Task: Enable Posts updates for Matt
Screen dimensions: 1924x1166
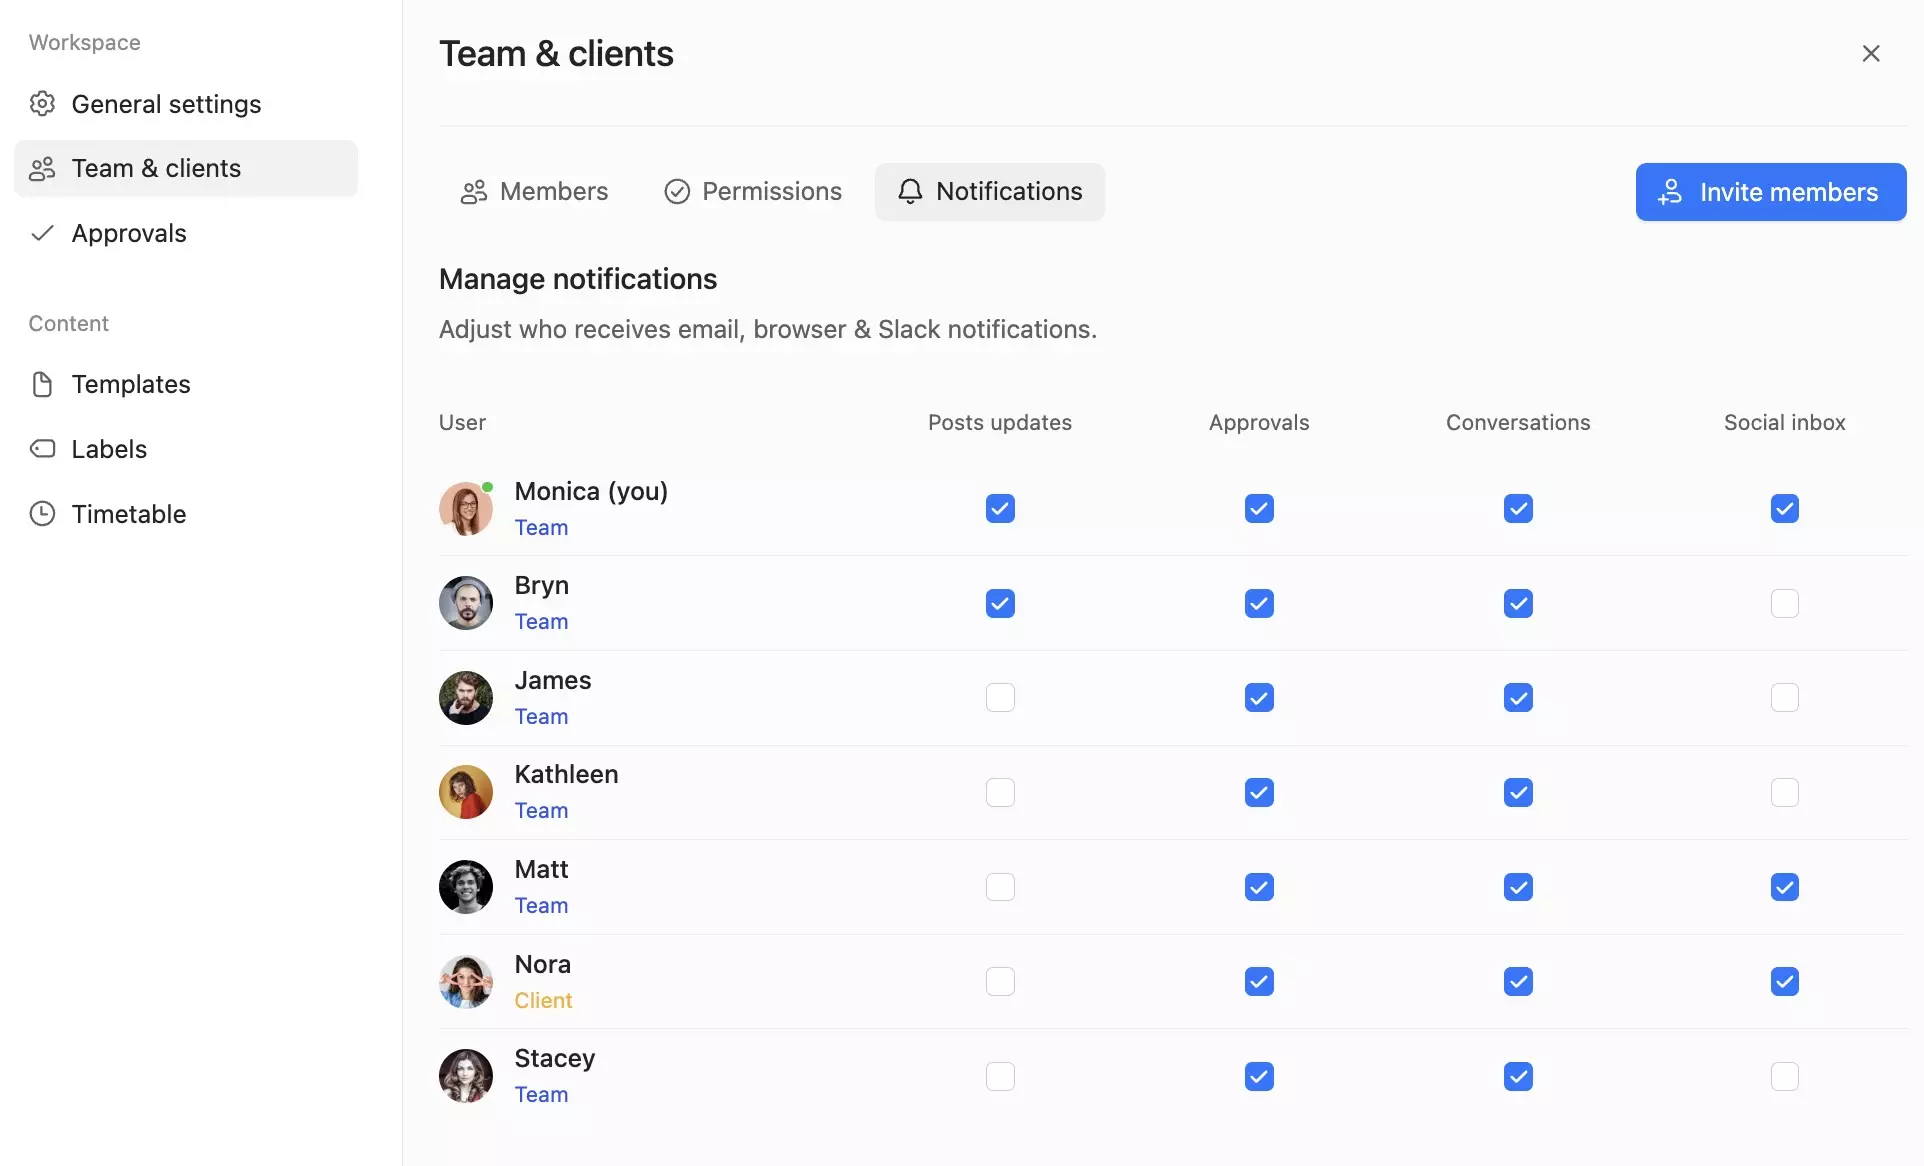Action: point(1000,888)
